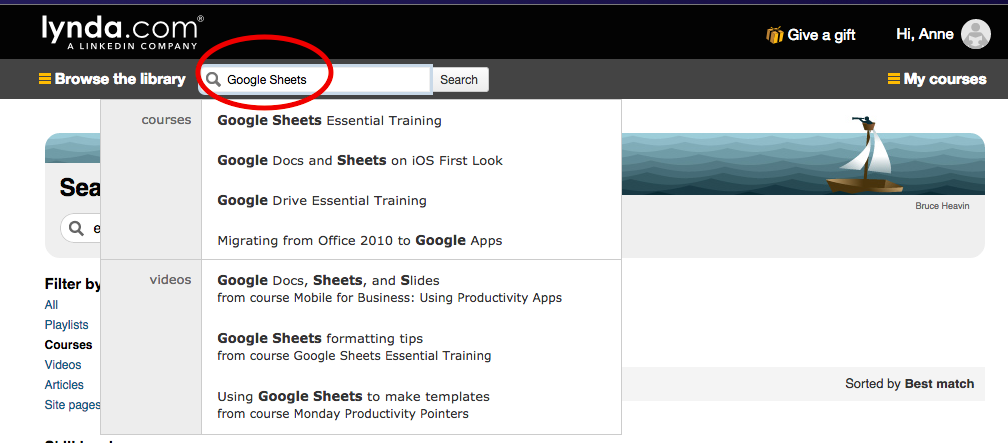This screenshot has width=1008, height=443.
Task: Click the My courses menu icon
Action: tap(894, 79)
